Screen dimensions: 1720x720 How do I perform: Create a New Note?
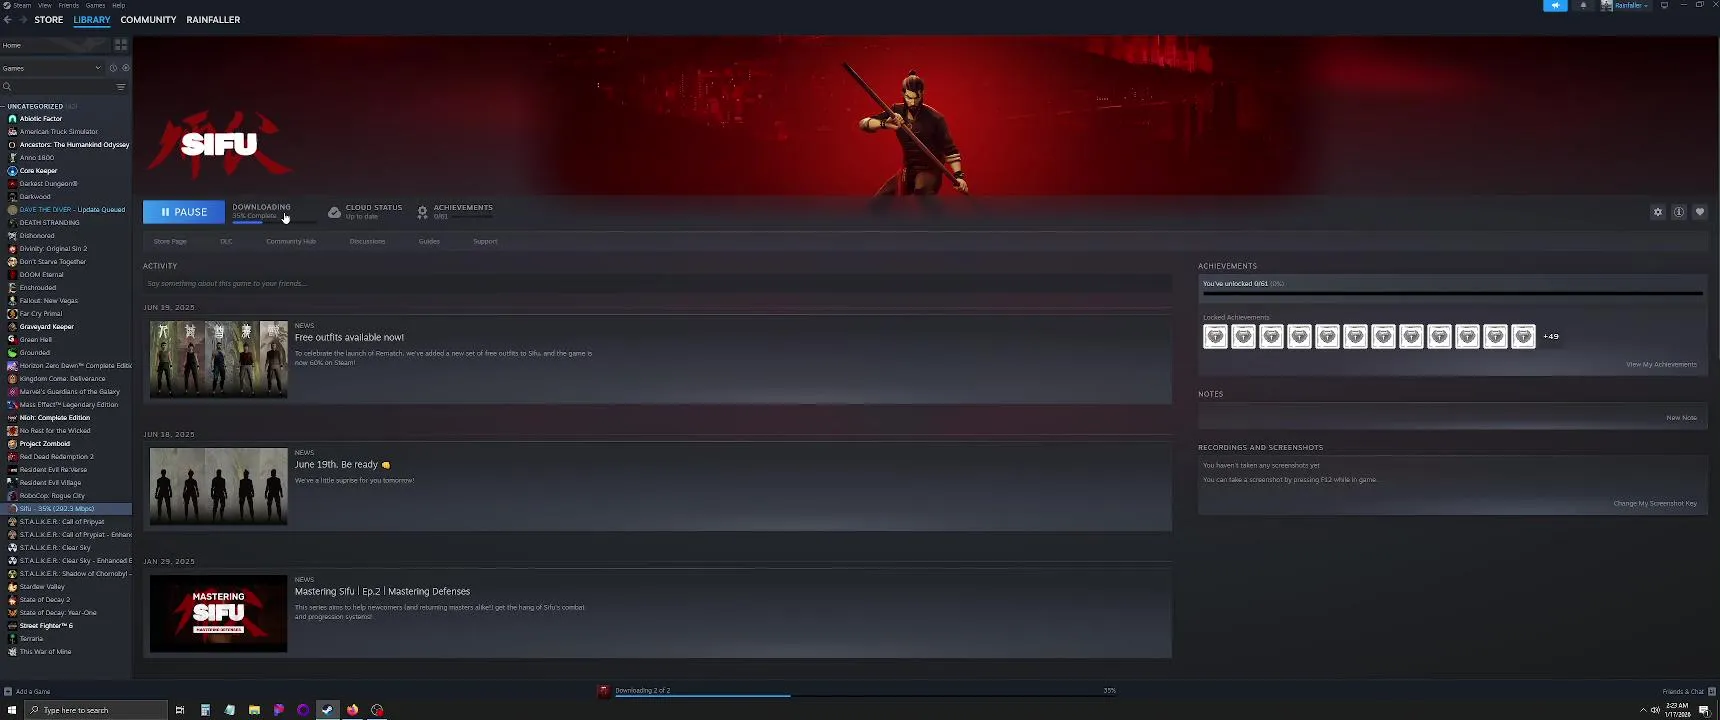tap(1681, 417)
